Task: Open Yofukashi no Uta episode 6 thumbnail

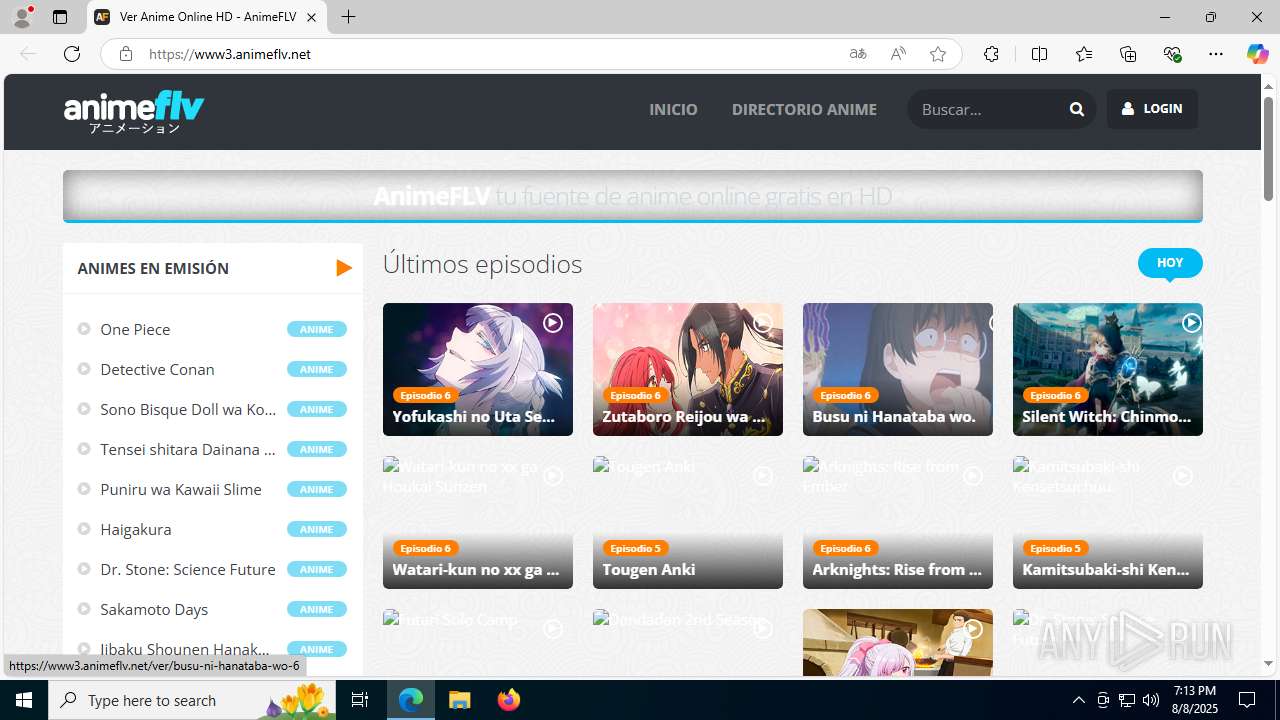Action: coord(478,369)
